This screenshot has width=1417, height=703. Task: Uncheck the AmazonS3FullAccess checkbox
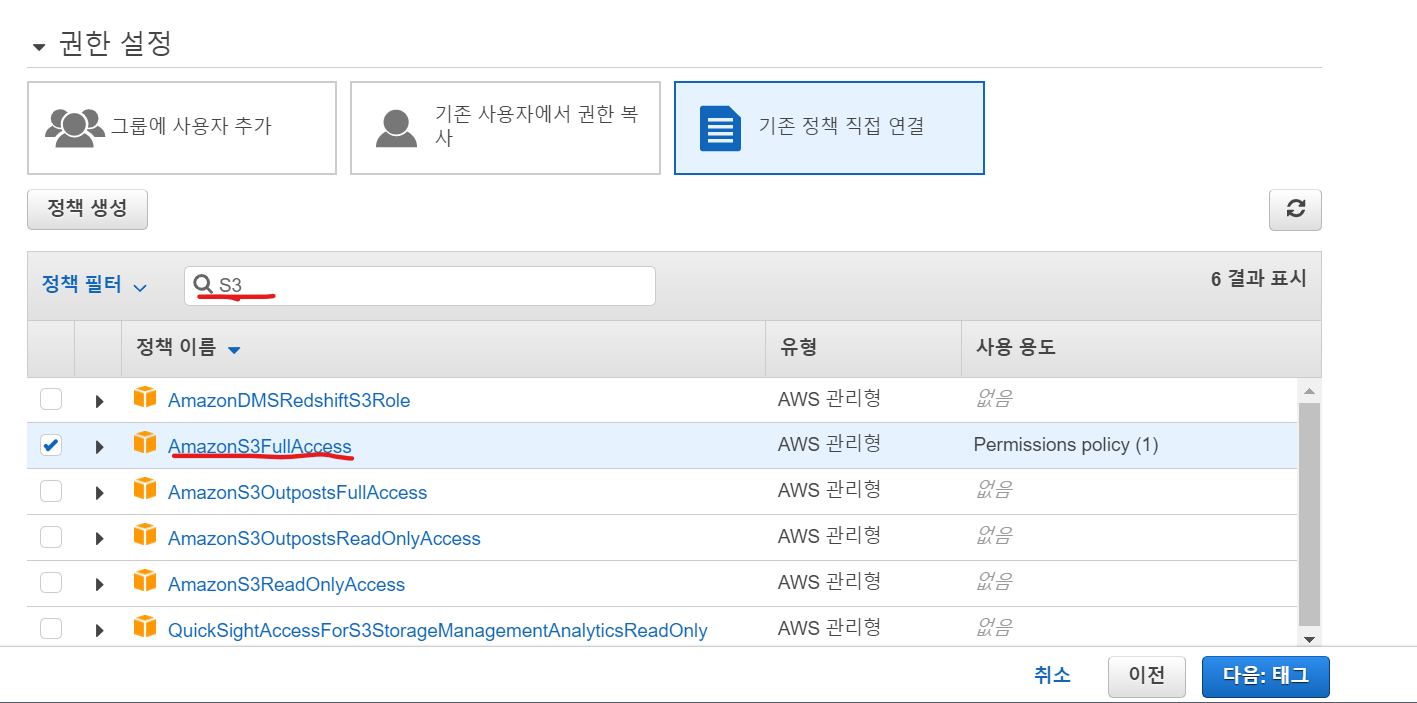(51, 446)
